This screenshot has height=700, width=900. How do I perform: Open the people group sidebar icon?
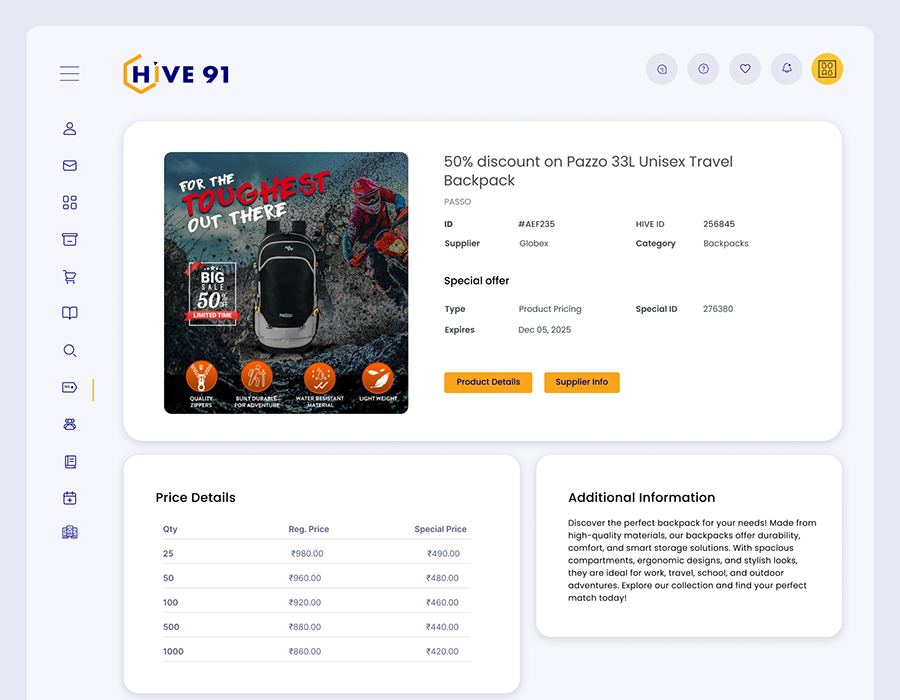coord(69,424)
